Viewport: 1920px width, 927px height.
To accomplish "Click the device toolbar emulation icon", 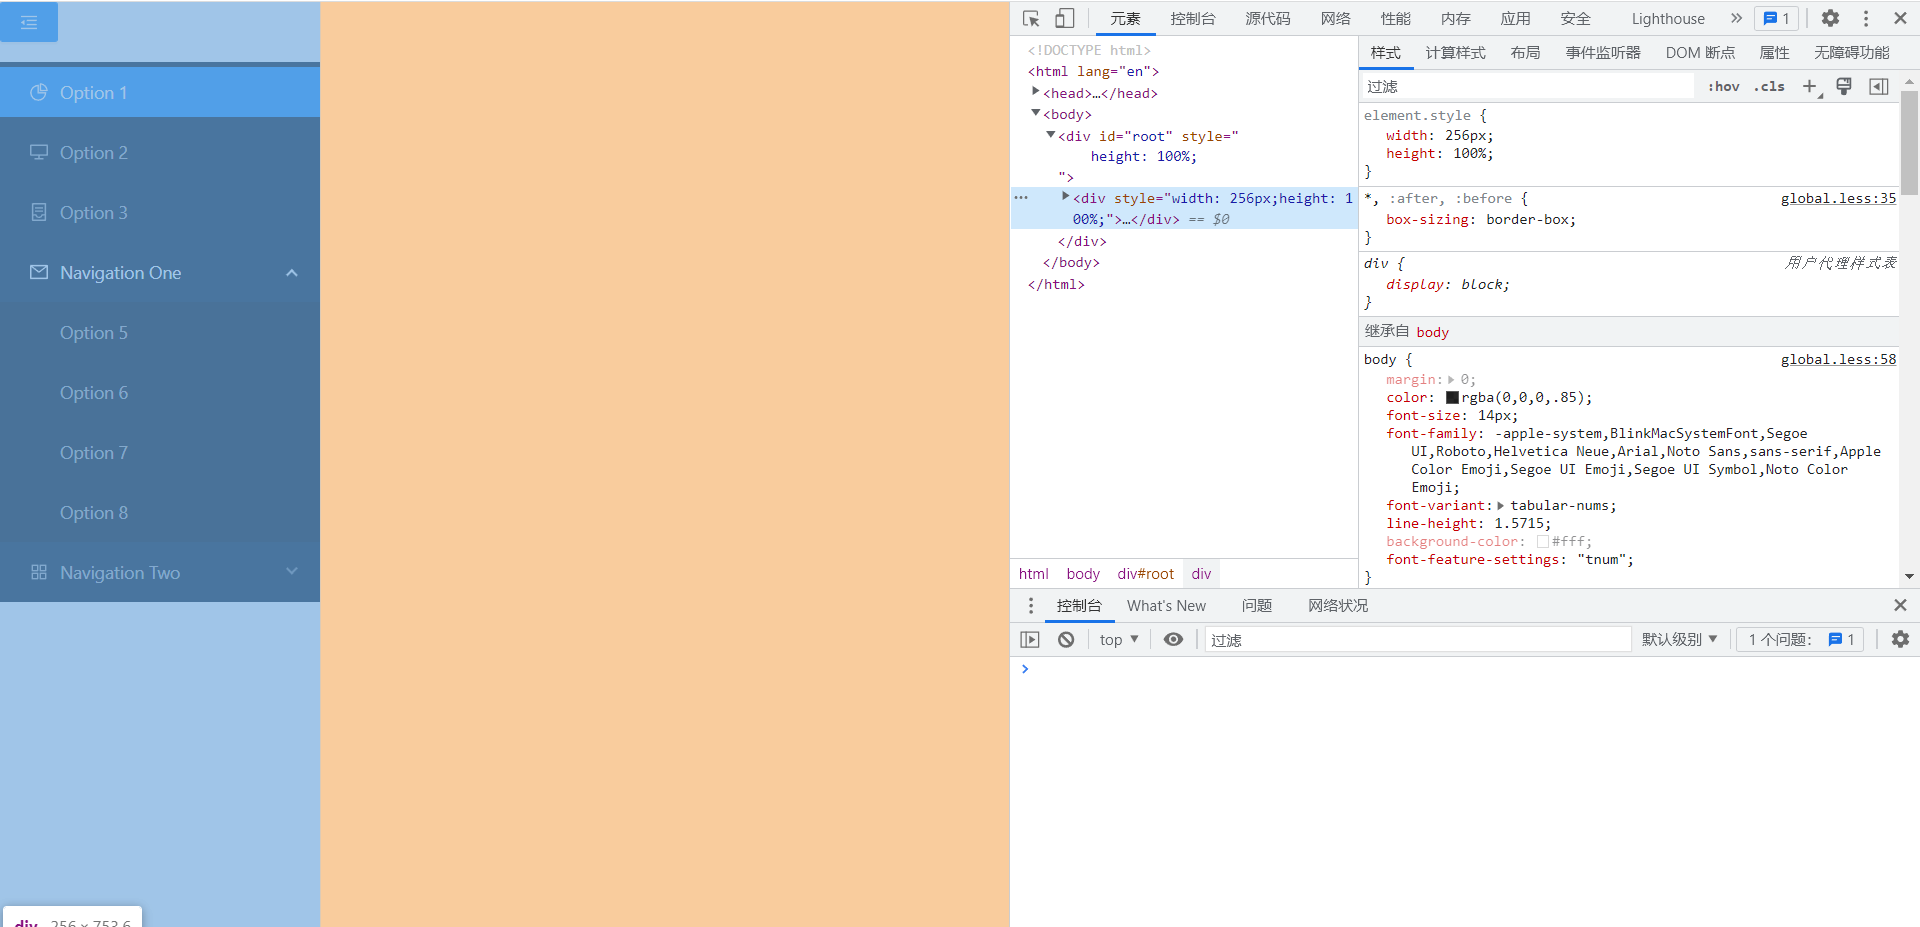I will point(1064,18).
